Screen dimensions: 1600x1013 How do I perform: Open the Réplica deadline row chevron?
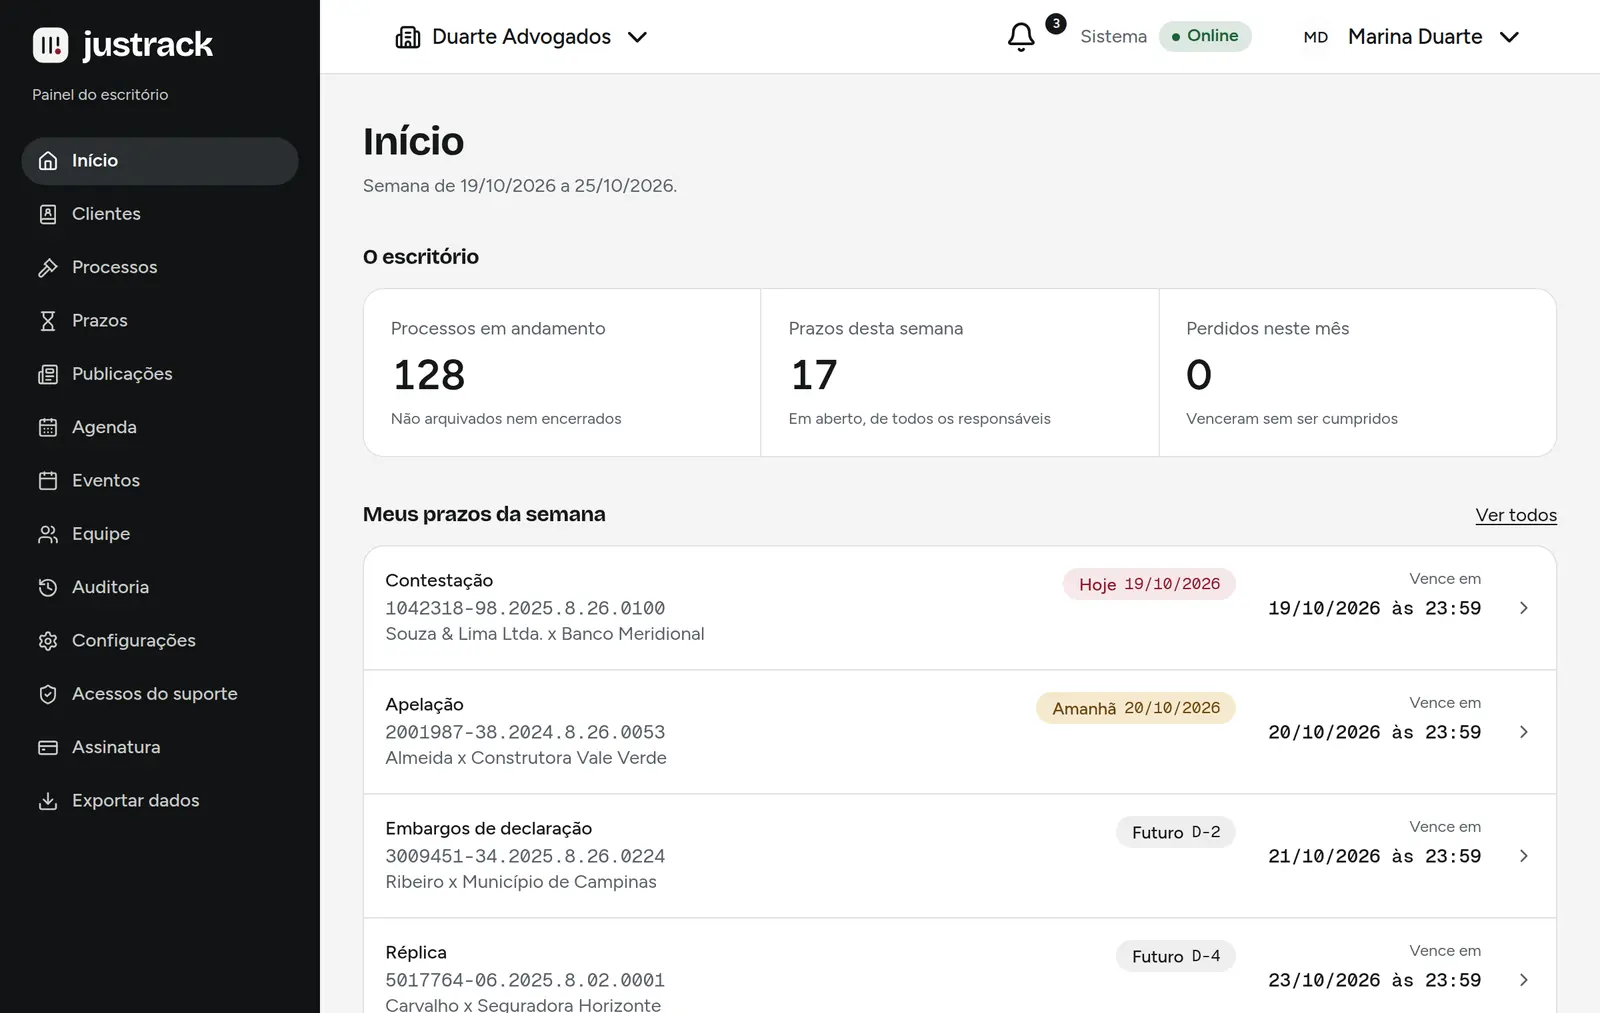(x=1523, y=980)
